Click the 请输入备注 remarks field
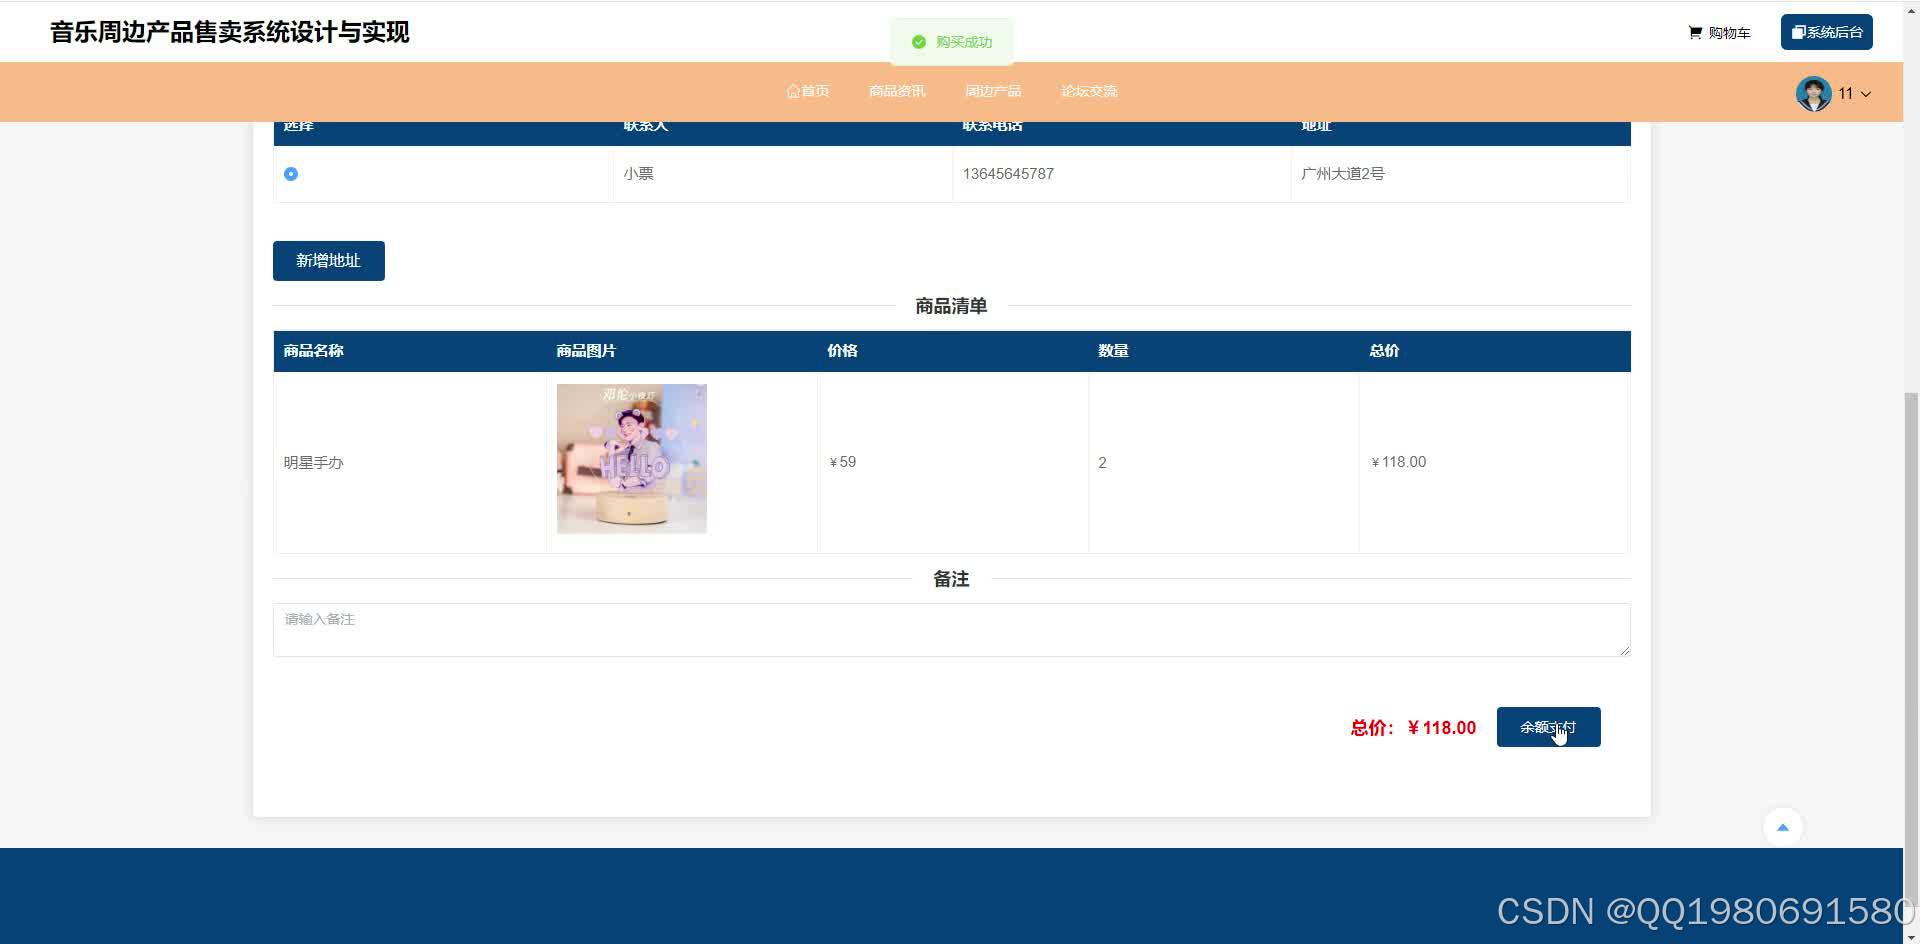Screen dimensions: 1920x944 pyautogui.click(x=951, y=629)
